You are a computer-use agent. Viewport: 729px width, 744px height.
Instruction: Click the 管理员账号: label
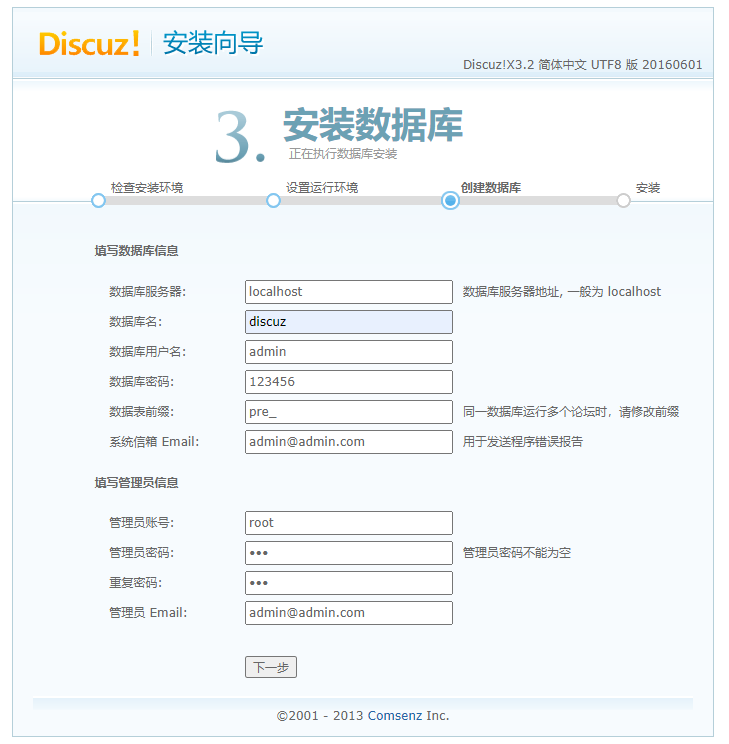(141, 523)
